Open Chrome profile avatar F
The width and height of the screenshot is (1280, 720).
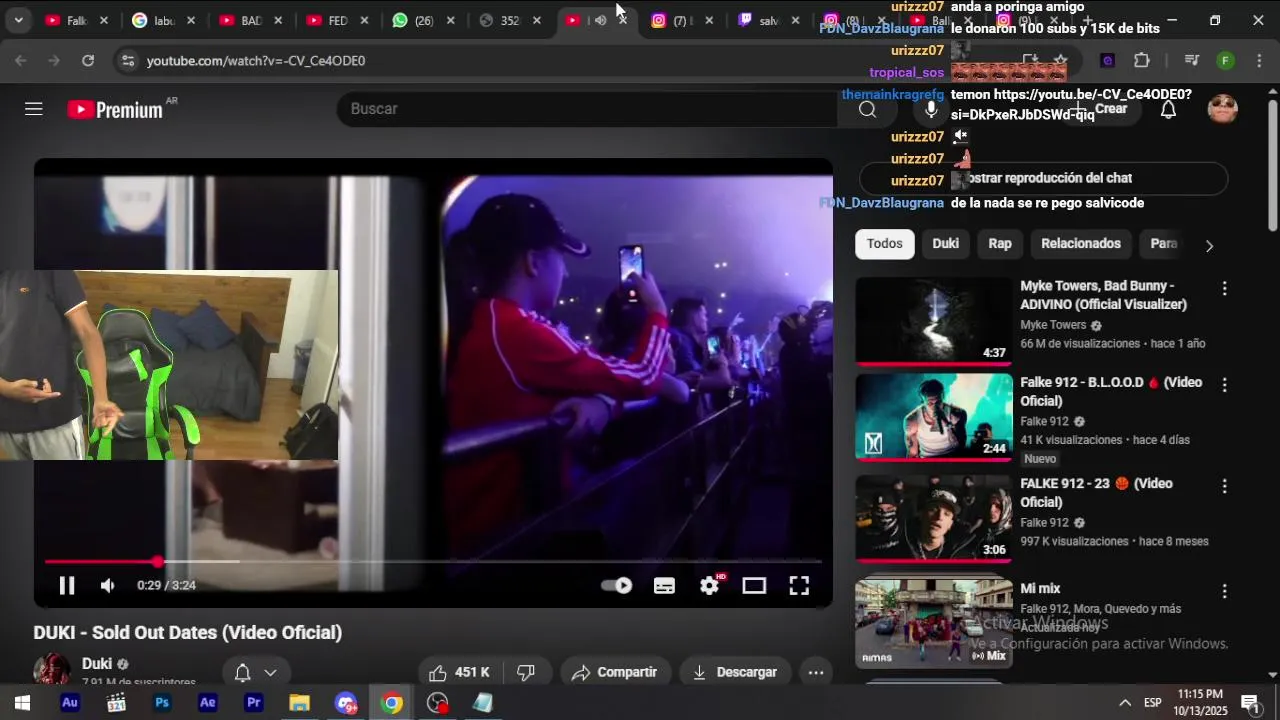click(x=1225, y=61)
